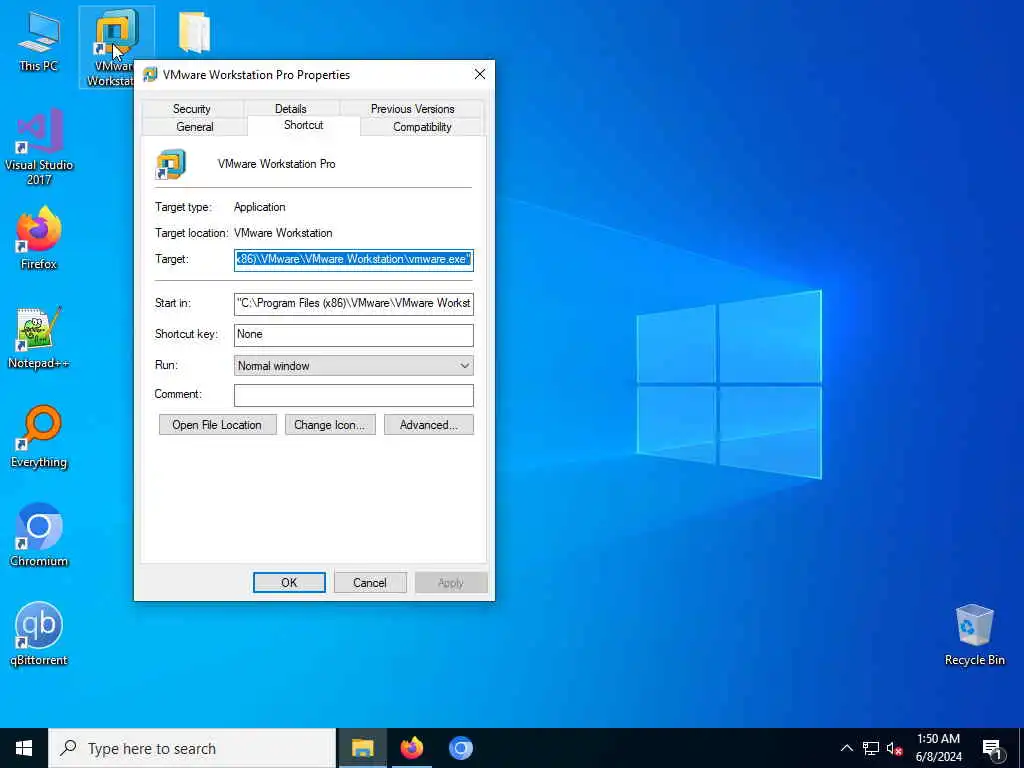Select the folder icon on the desktop

tap(193, 31)
